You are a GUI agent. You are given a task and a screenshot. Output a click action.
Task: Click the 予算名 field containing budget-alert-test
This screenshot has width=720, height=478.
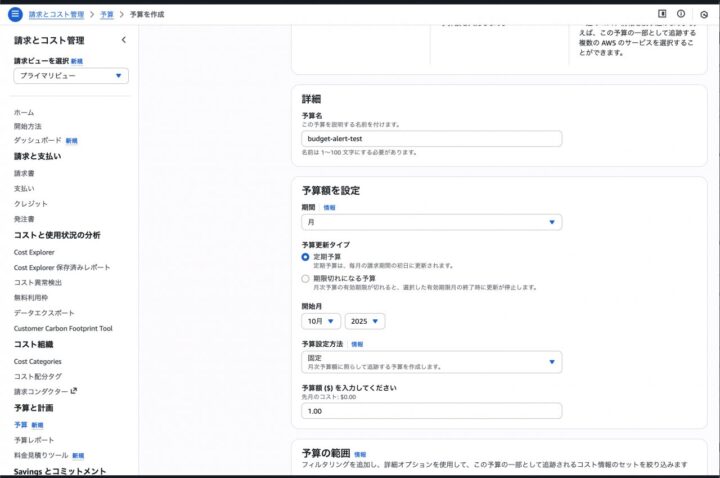pos(431,139)
